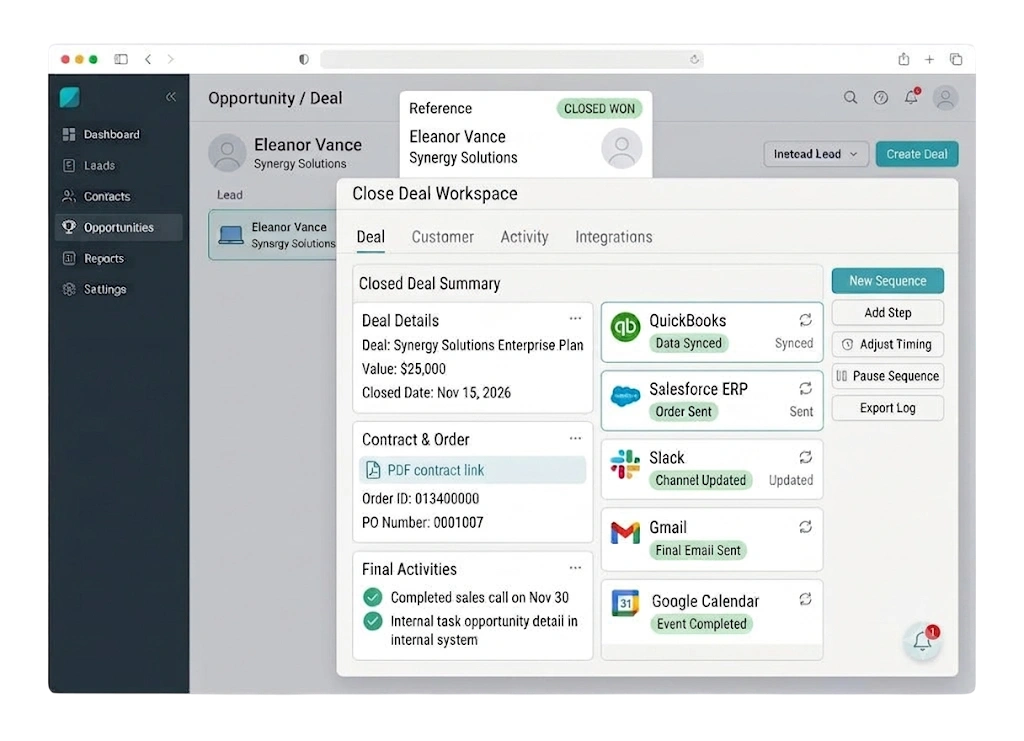The image size is (1024, 741).
Task: Open the Gmail integration icon
Action: click(x=625, y=533)
